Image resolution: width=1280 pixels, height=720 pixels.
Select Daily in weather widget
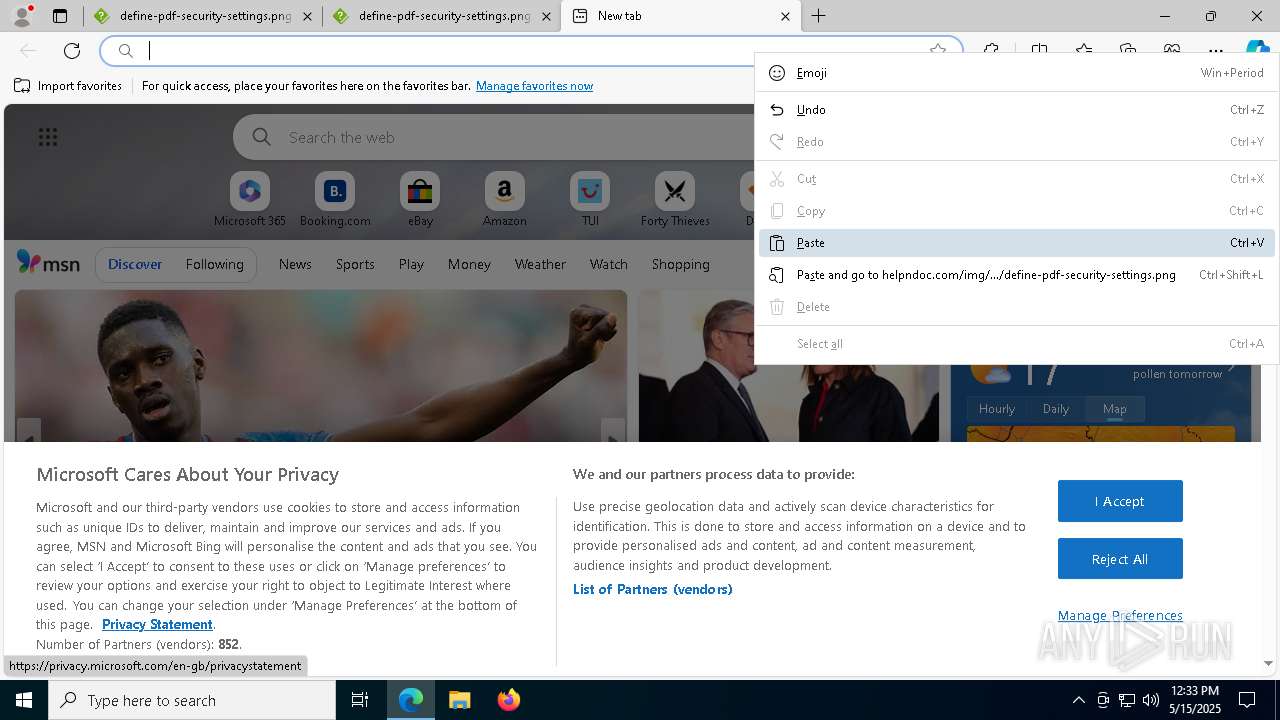tap(1056, 409)
